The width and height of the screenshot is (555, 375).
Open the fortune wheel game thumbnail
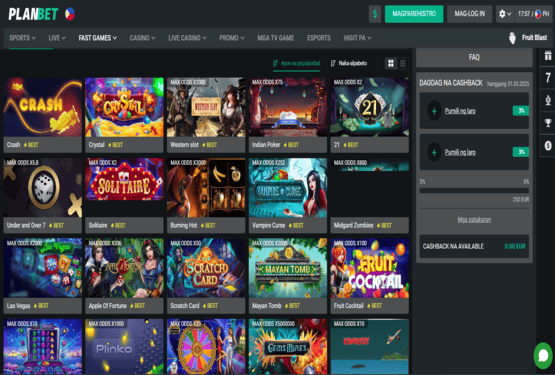coord(206,347)
